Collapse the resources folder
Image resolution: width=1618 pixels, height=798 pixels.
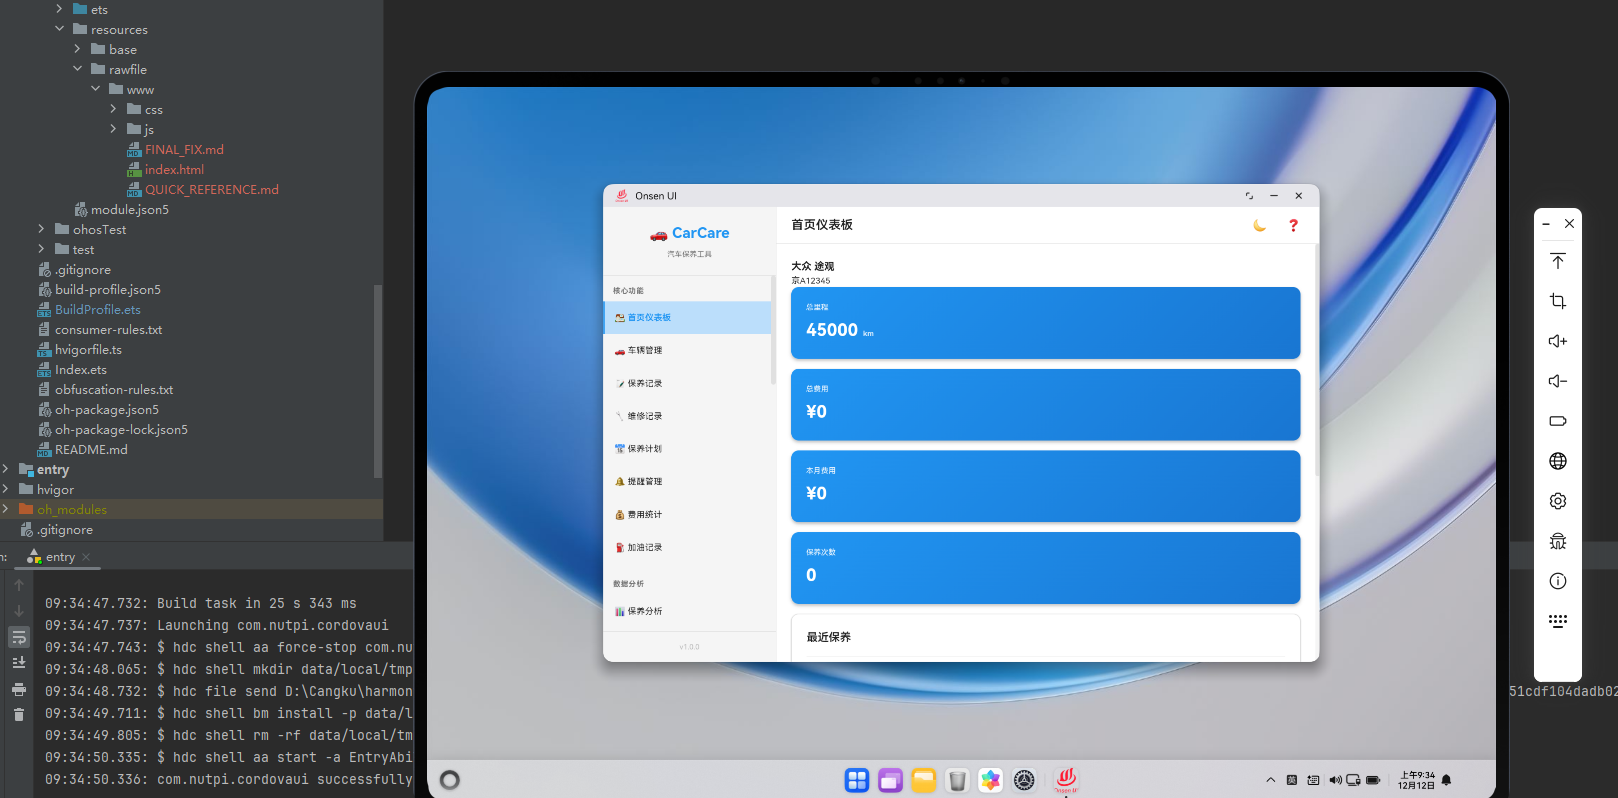[x=60, y=29]
